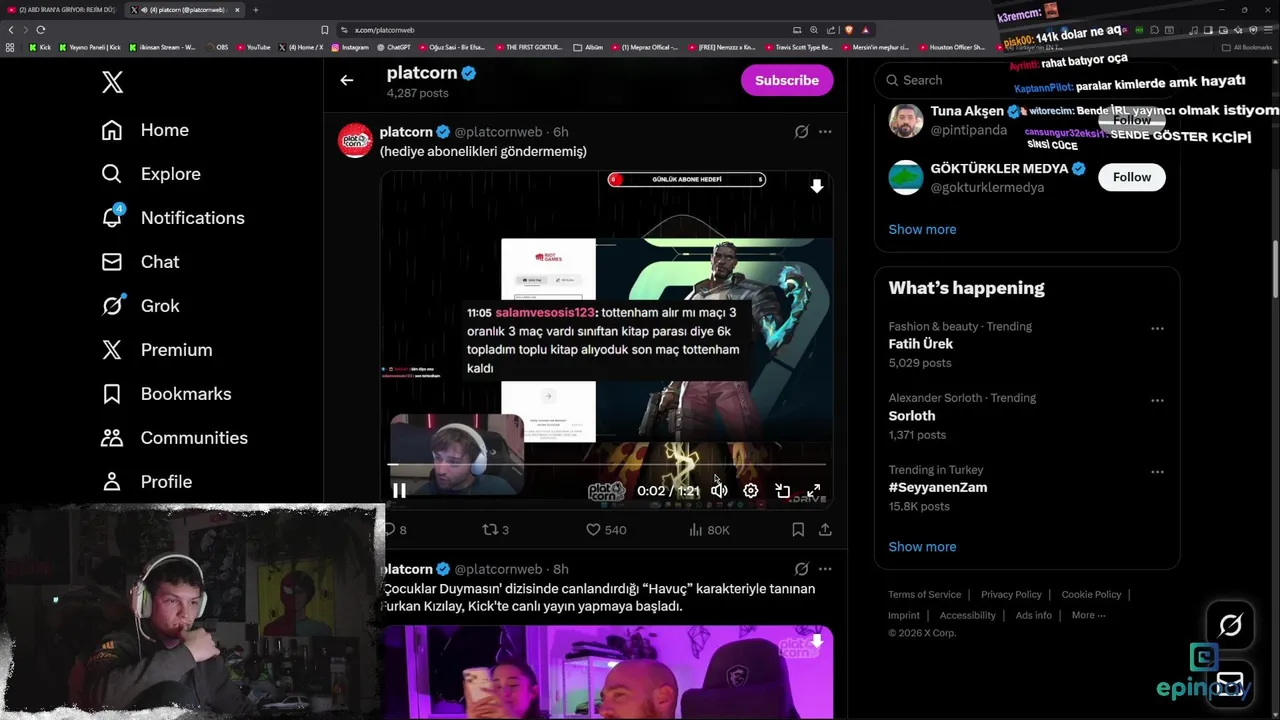Share the 6h post

tap(825, 530)
